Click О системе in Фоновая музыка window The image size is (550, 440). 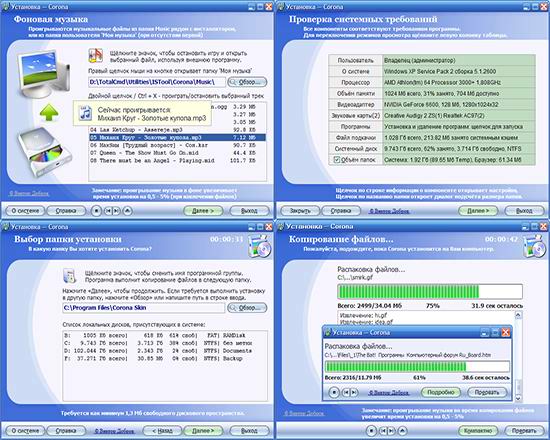[x=25, y=211]
